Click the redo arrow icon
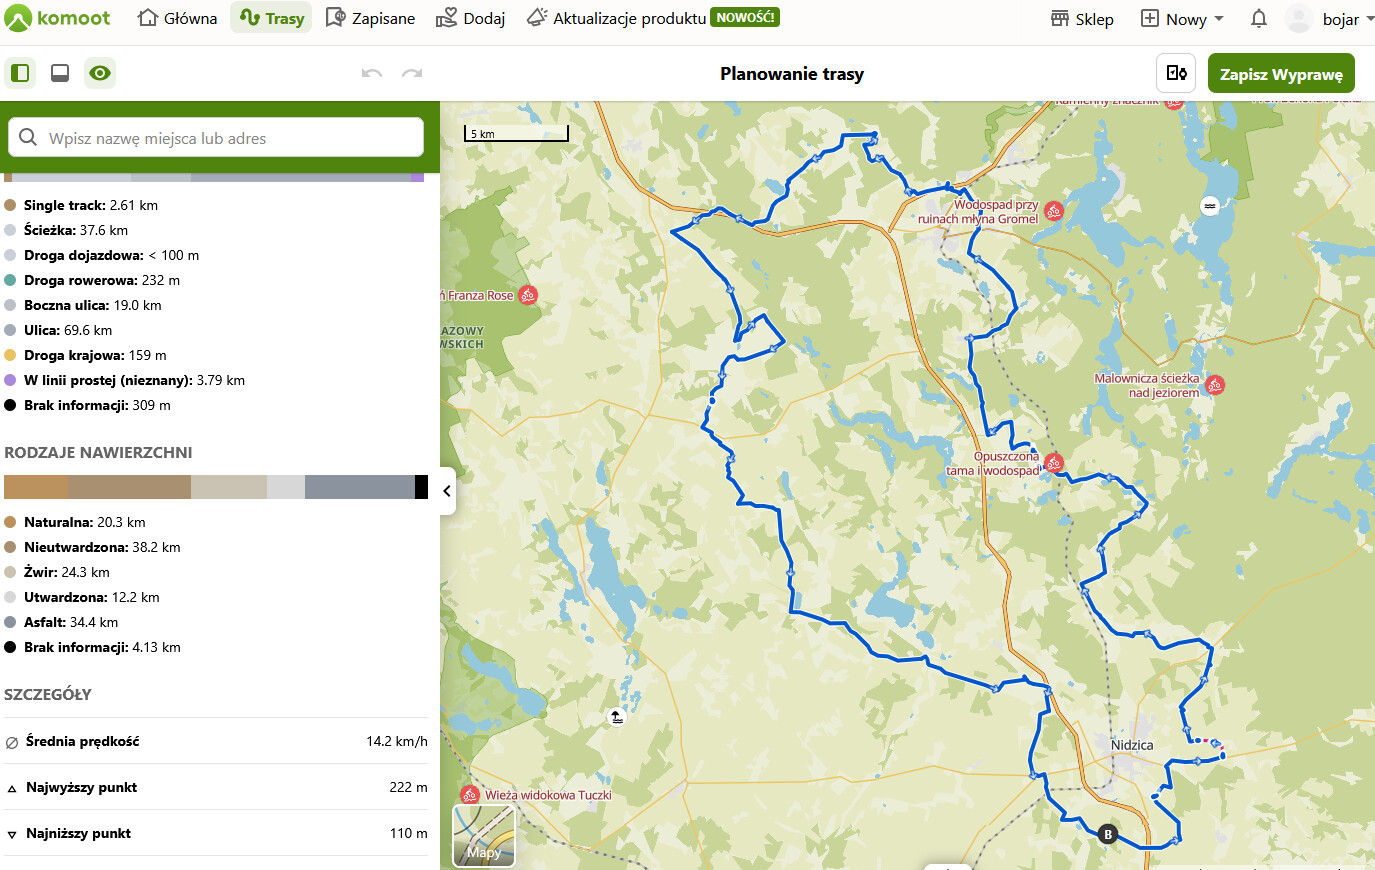1375x870 pixels. (x=411, y=73)
